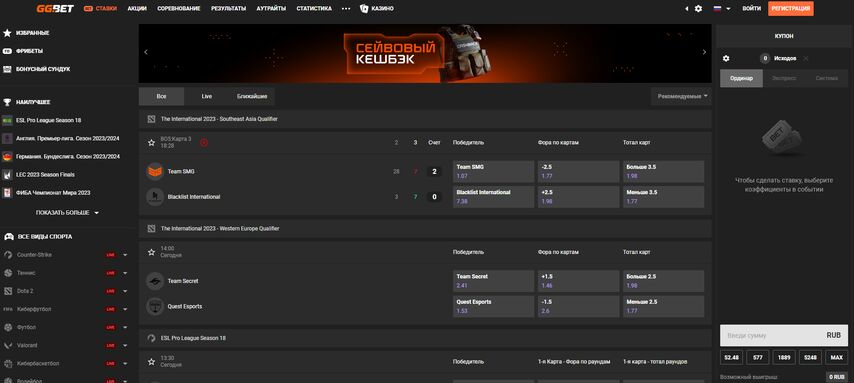Open the Казино section

376,9
